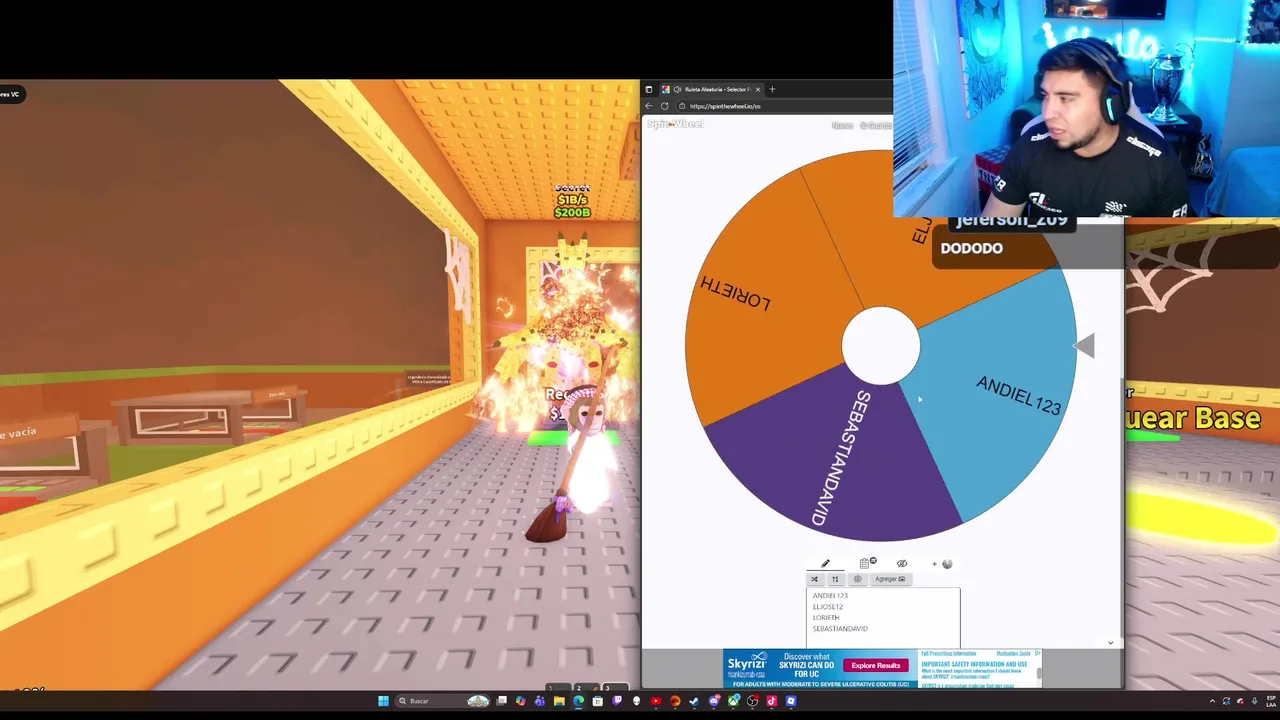Viewport: 1280px width, 720px height.
Task: Toggle the hide entries eye icon
Action: click(x=902, y=563)
